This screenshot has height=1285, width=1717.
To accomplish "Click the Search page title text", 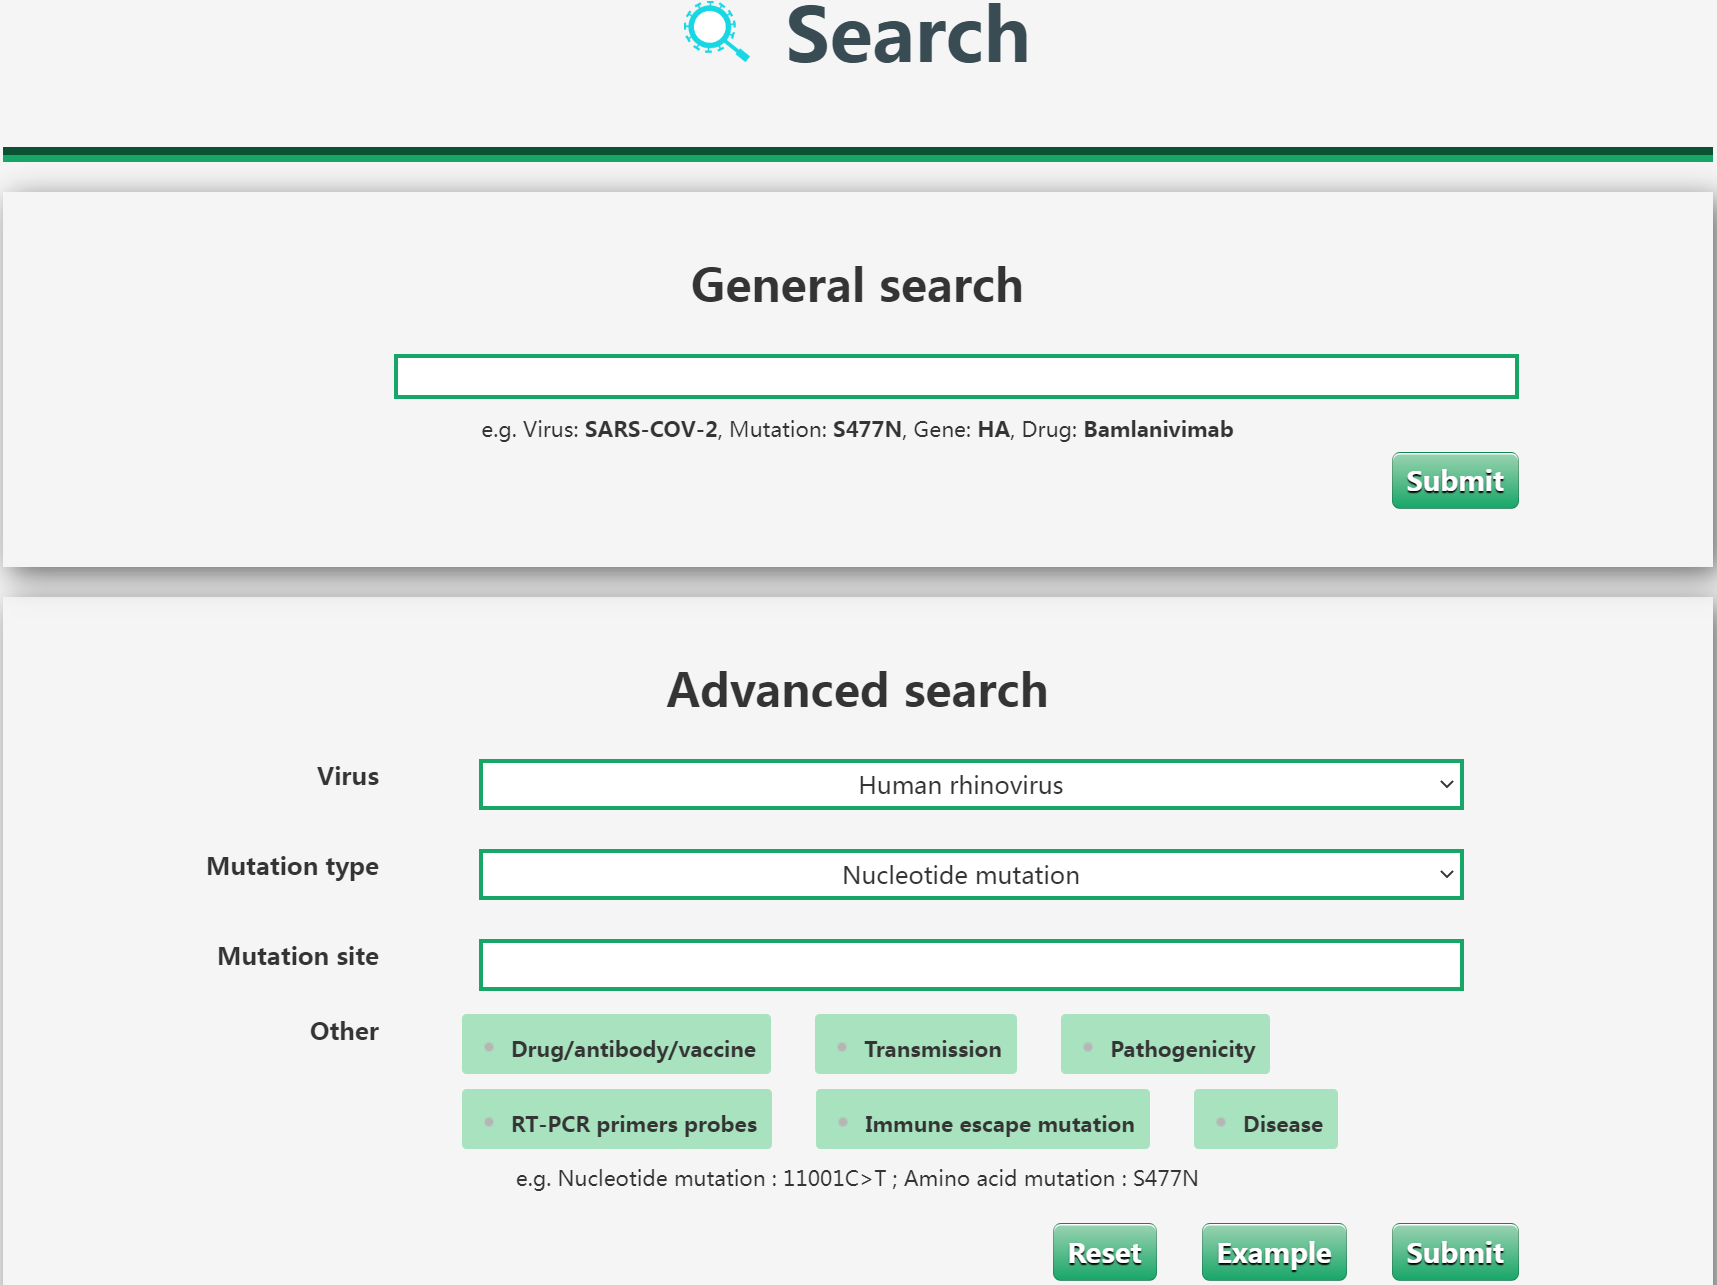I will pyautogui.click(x=906, y=36).
